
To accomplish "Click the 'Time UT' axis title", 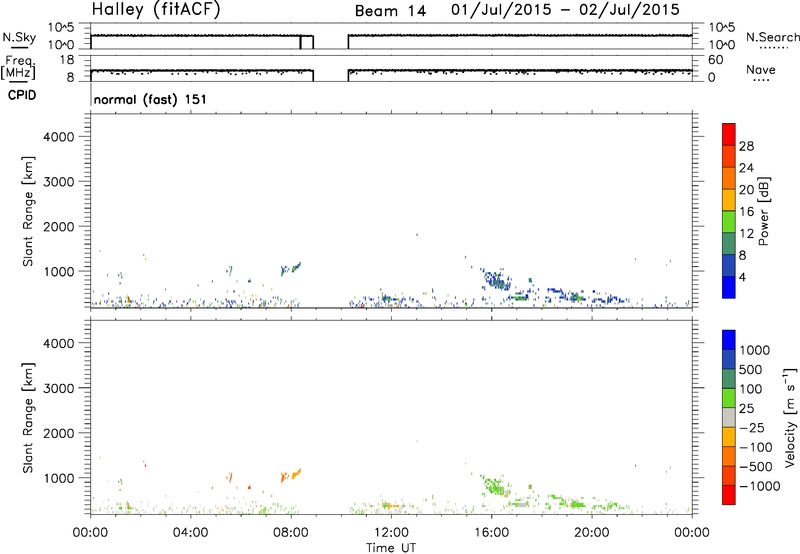I will point(391,548).
